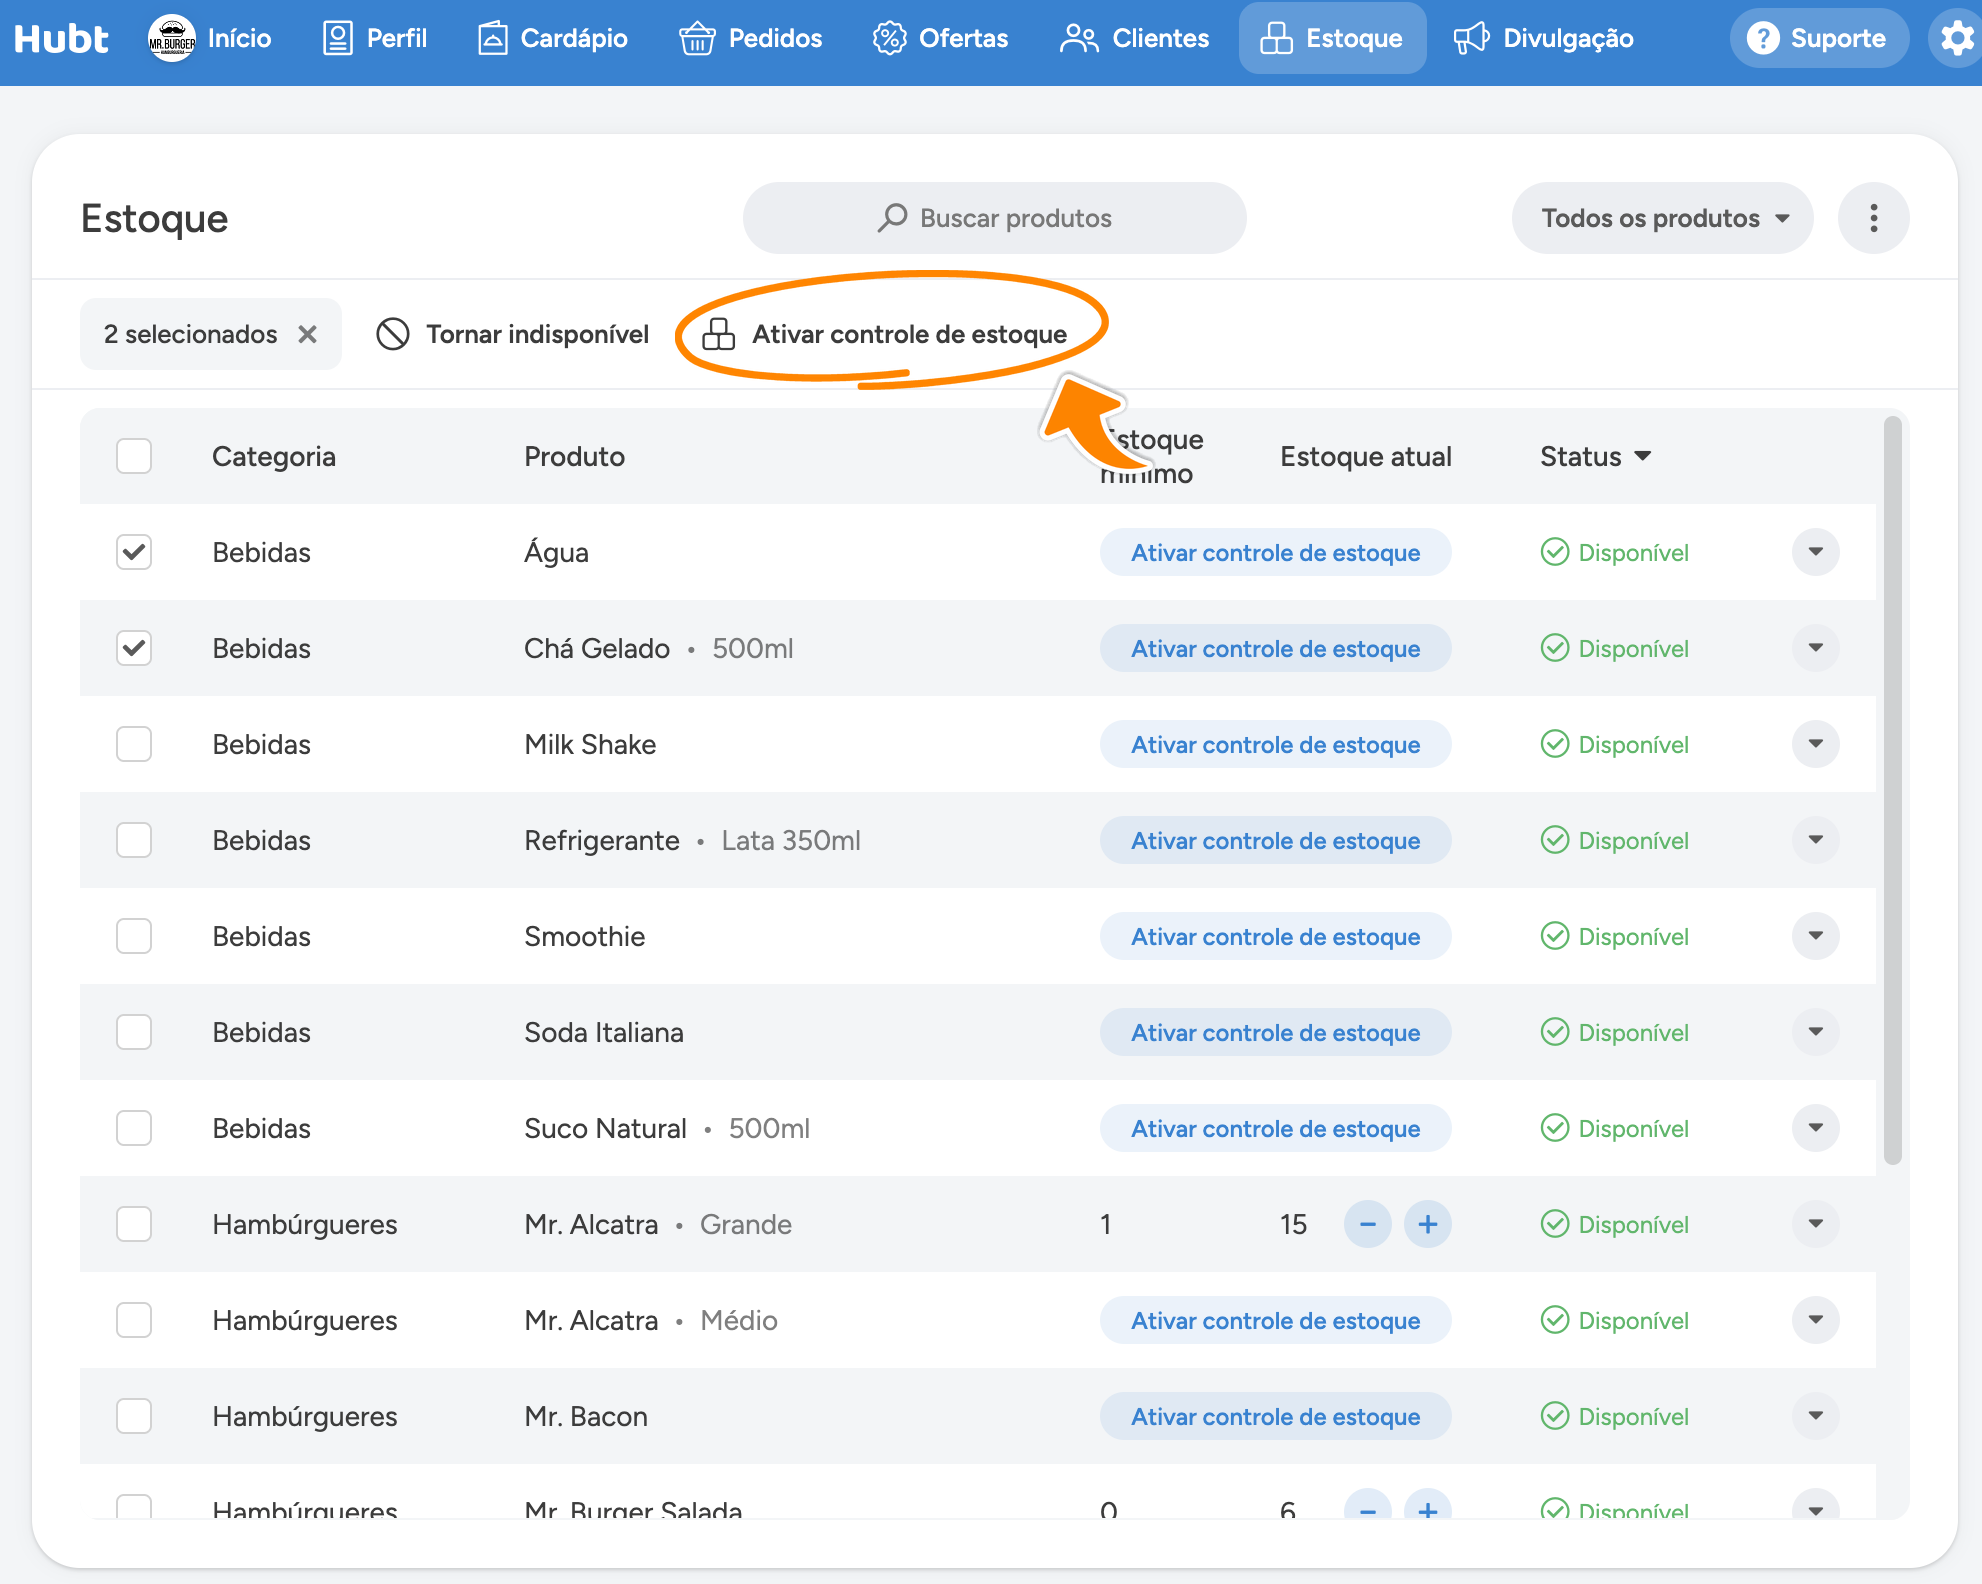1982x1584 pixels.
Task: Click Disponível status icon for Mr. Bacon
Action: [1554, 1416]
